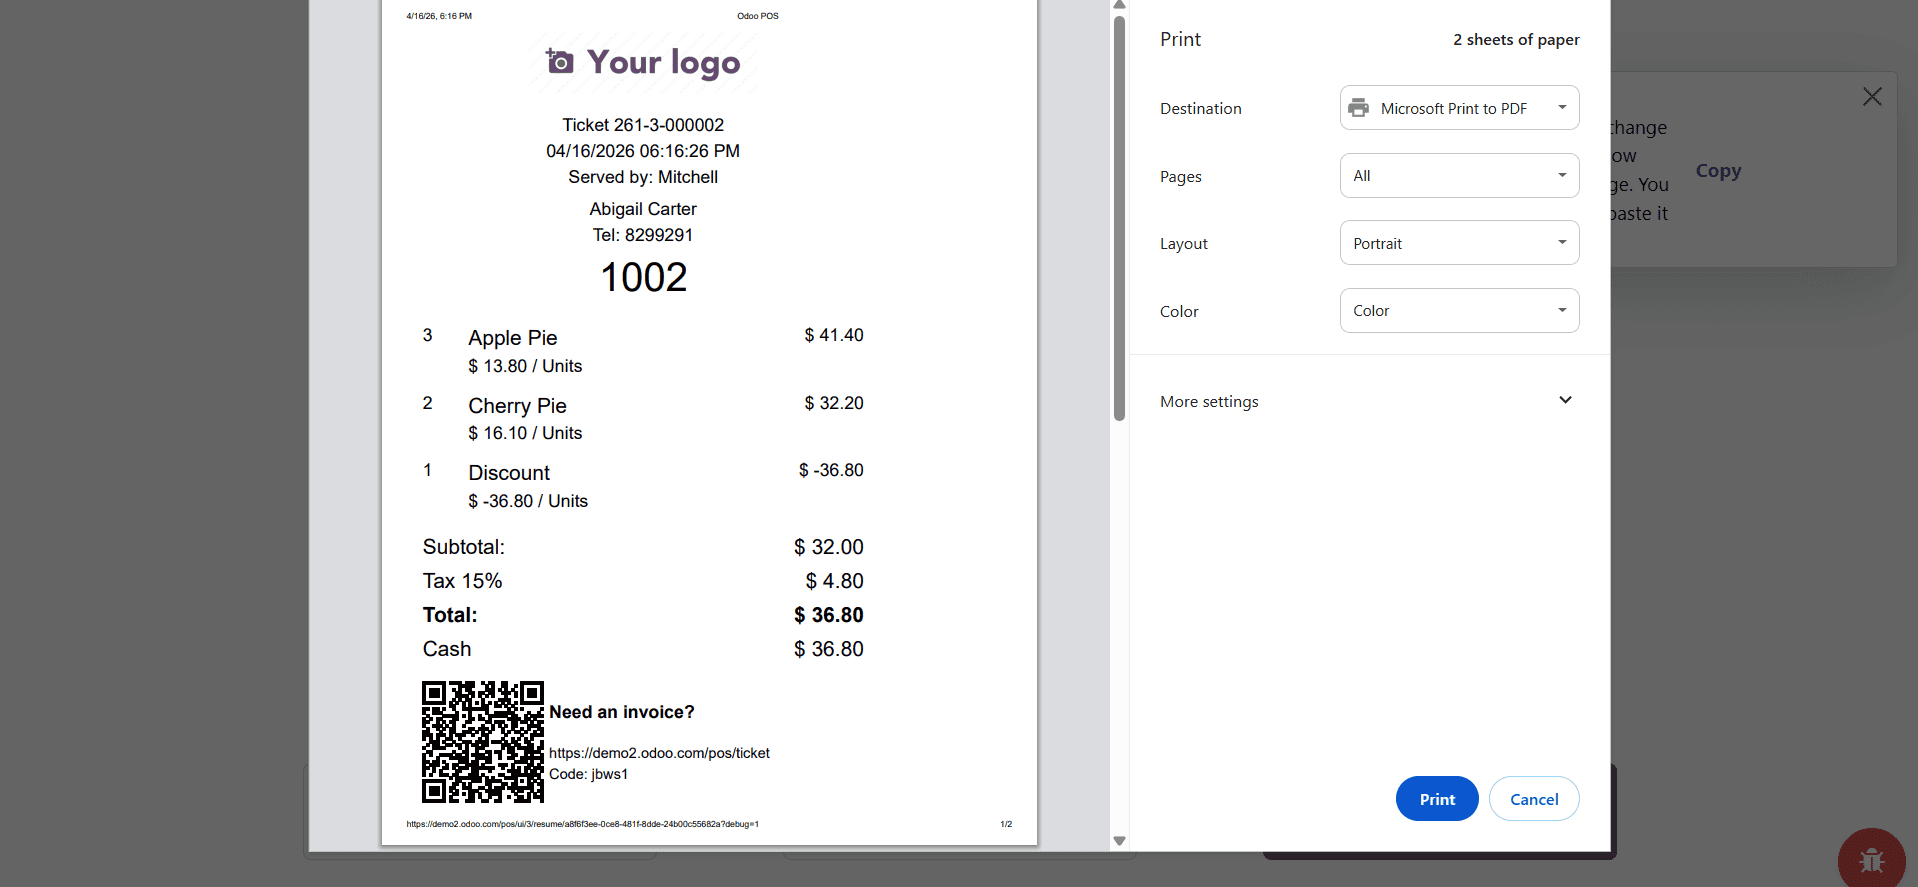Click page number 1/2 in footer

pyautogui.click(x=1006, y=824)
